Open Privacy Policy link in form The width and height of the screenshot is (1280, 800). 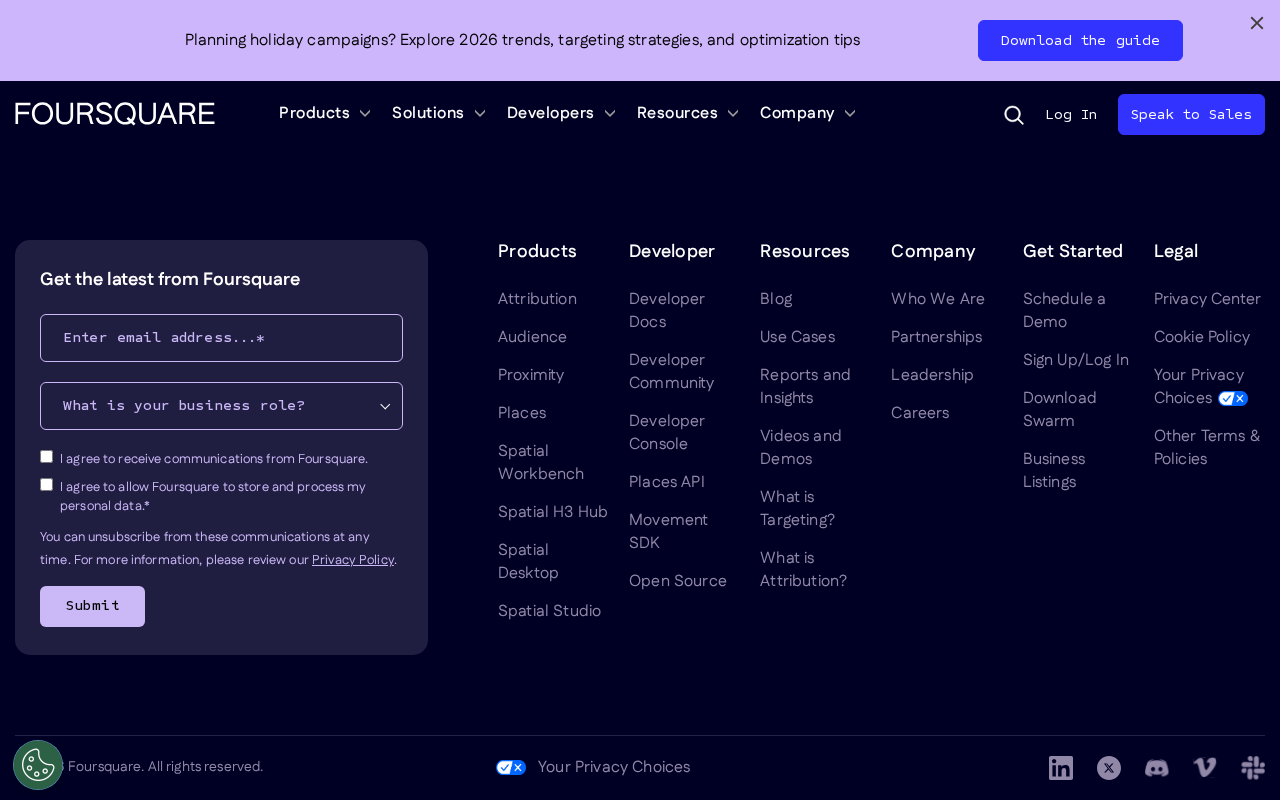point(353,560)
